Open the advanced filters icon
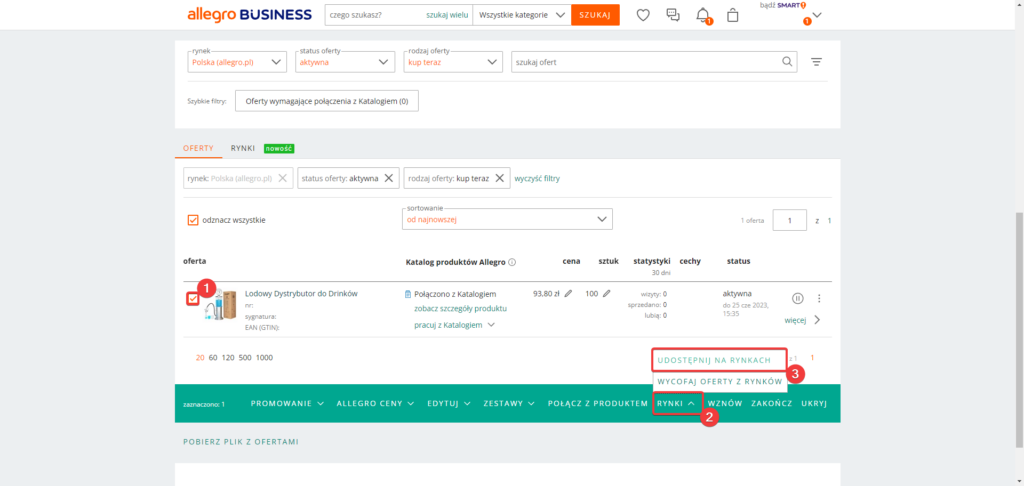1024x486 pixels. pos(816,62)
